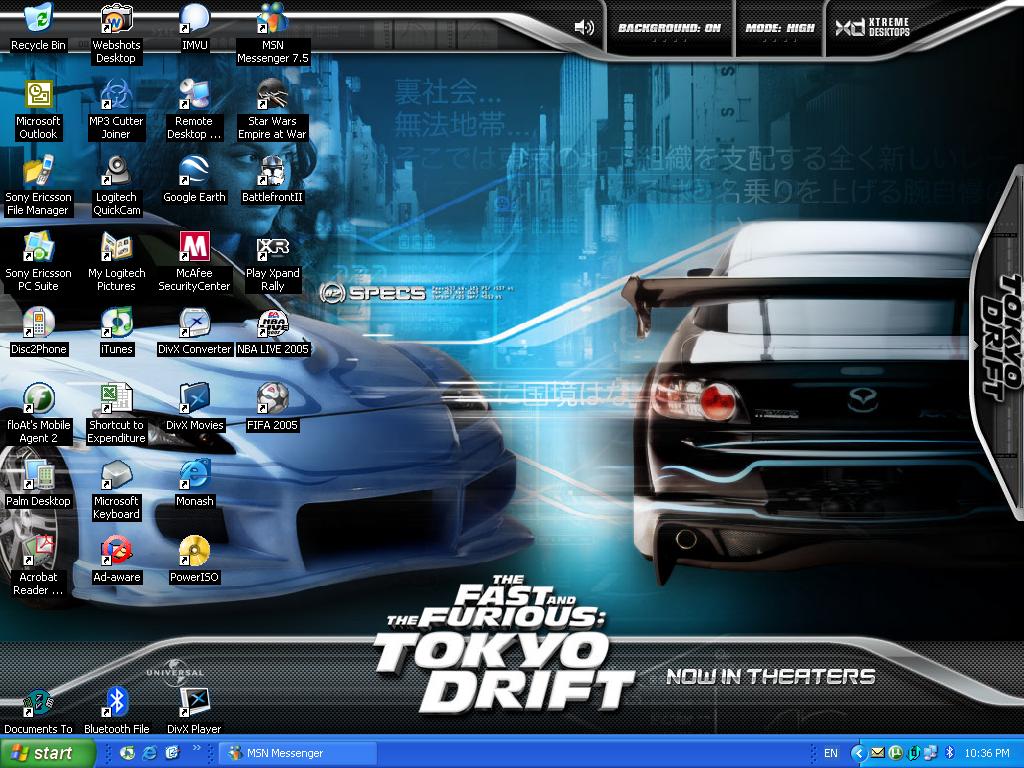The width and height of the screenshot is (1024, 768).
Task: Expand hidden system tray icons arrow
Action: (x=858, y=753)
